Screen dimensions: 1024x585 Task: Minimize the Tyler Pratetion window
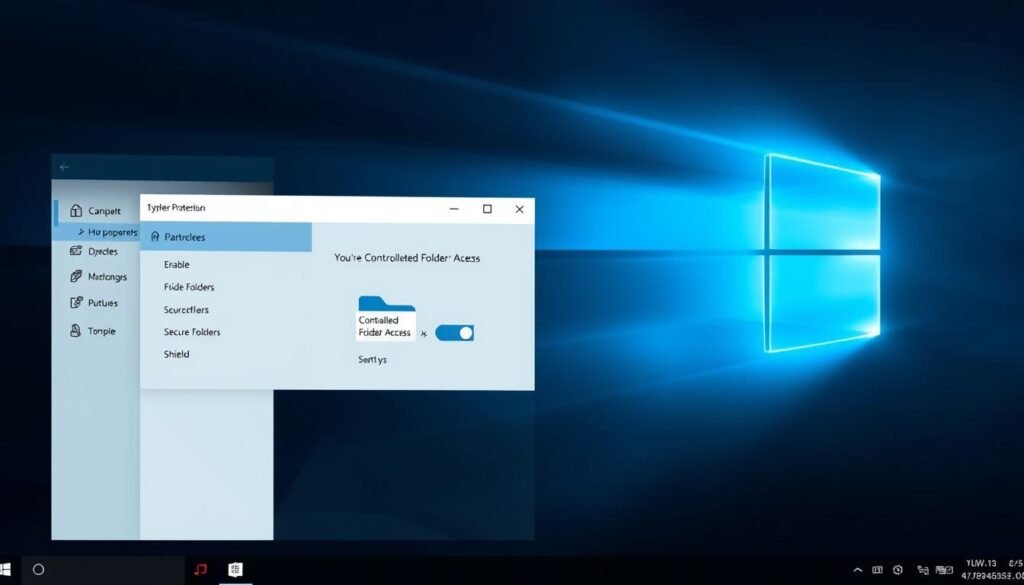455,209
